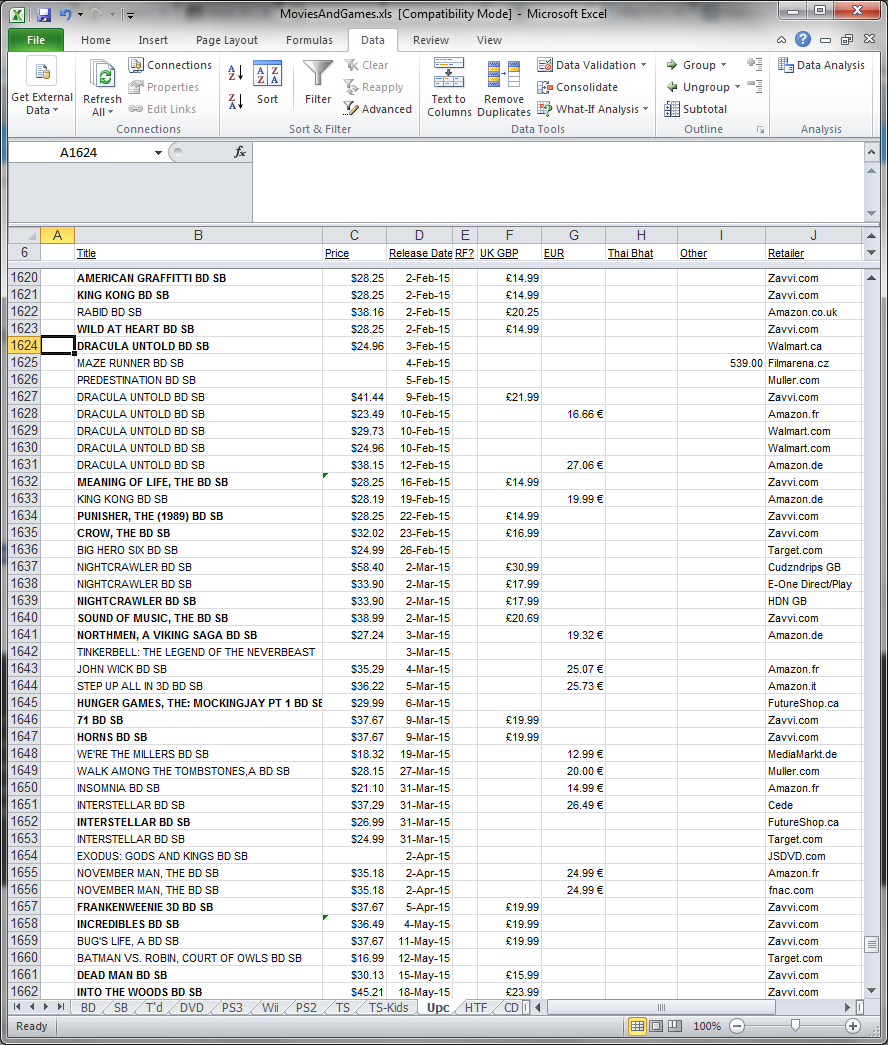Click the Save icon in Quick Access Toolbar

44,14
